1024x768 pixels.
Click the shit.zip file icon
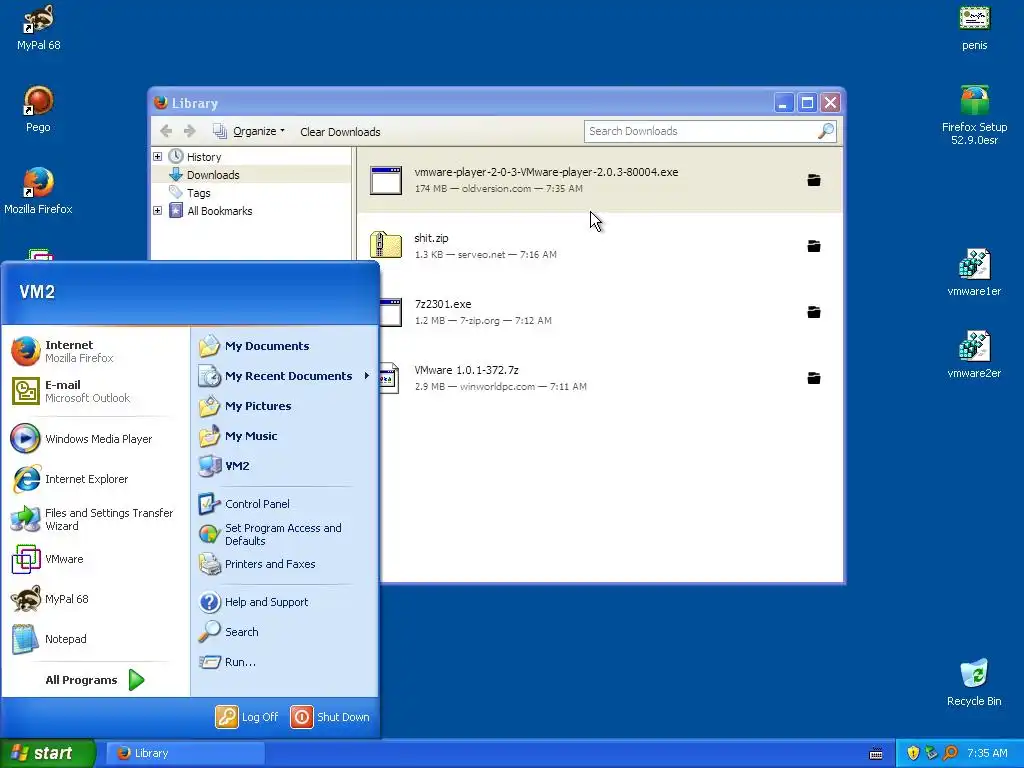[386, 246]
